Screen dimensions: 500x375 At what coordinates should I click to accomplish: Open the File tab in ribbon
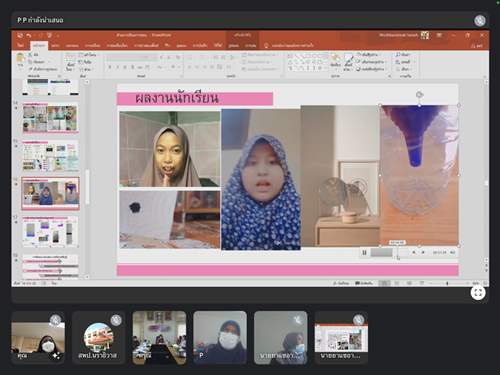[21, 45]
